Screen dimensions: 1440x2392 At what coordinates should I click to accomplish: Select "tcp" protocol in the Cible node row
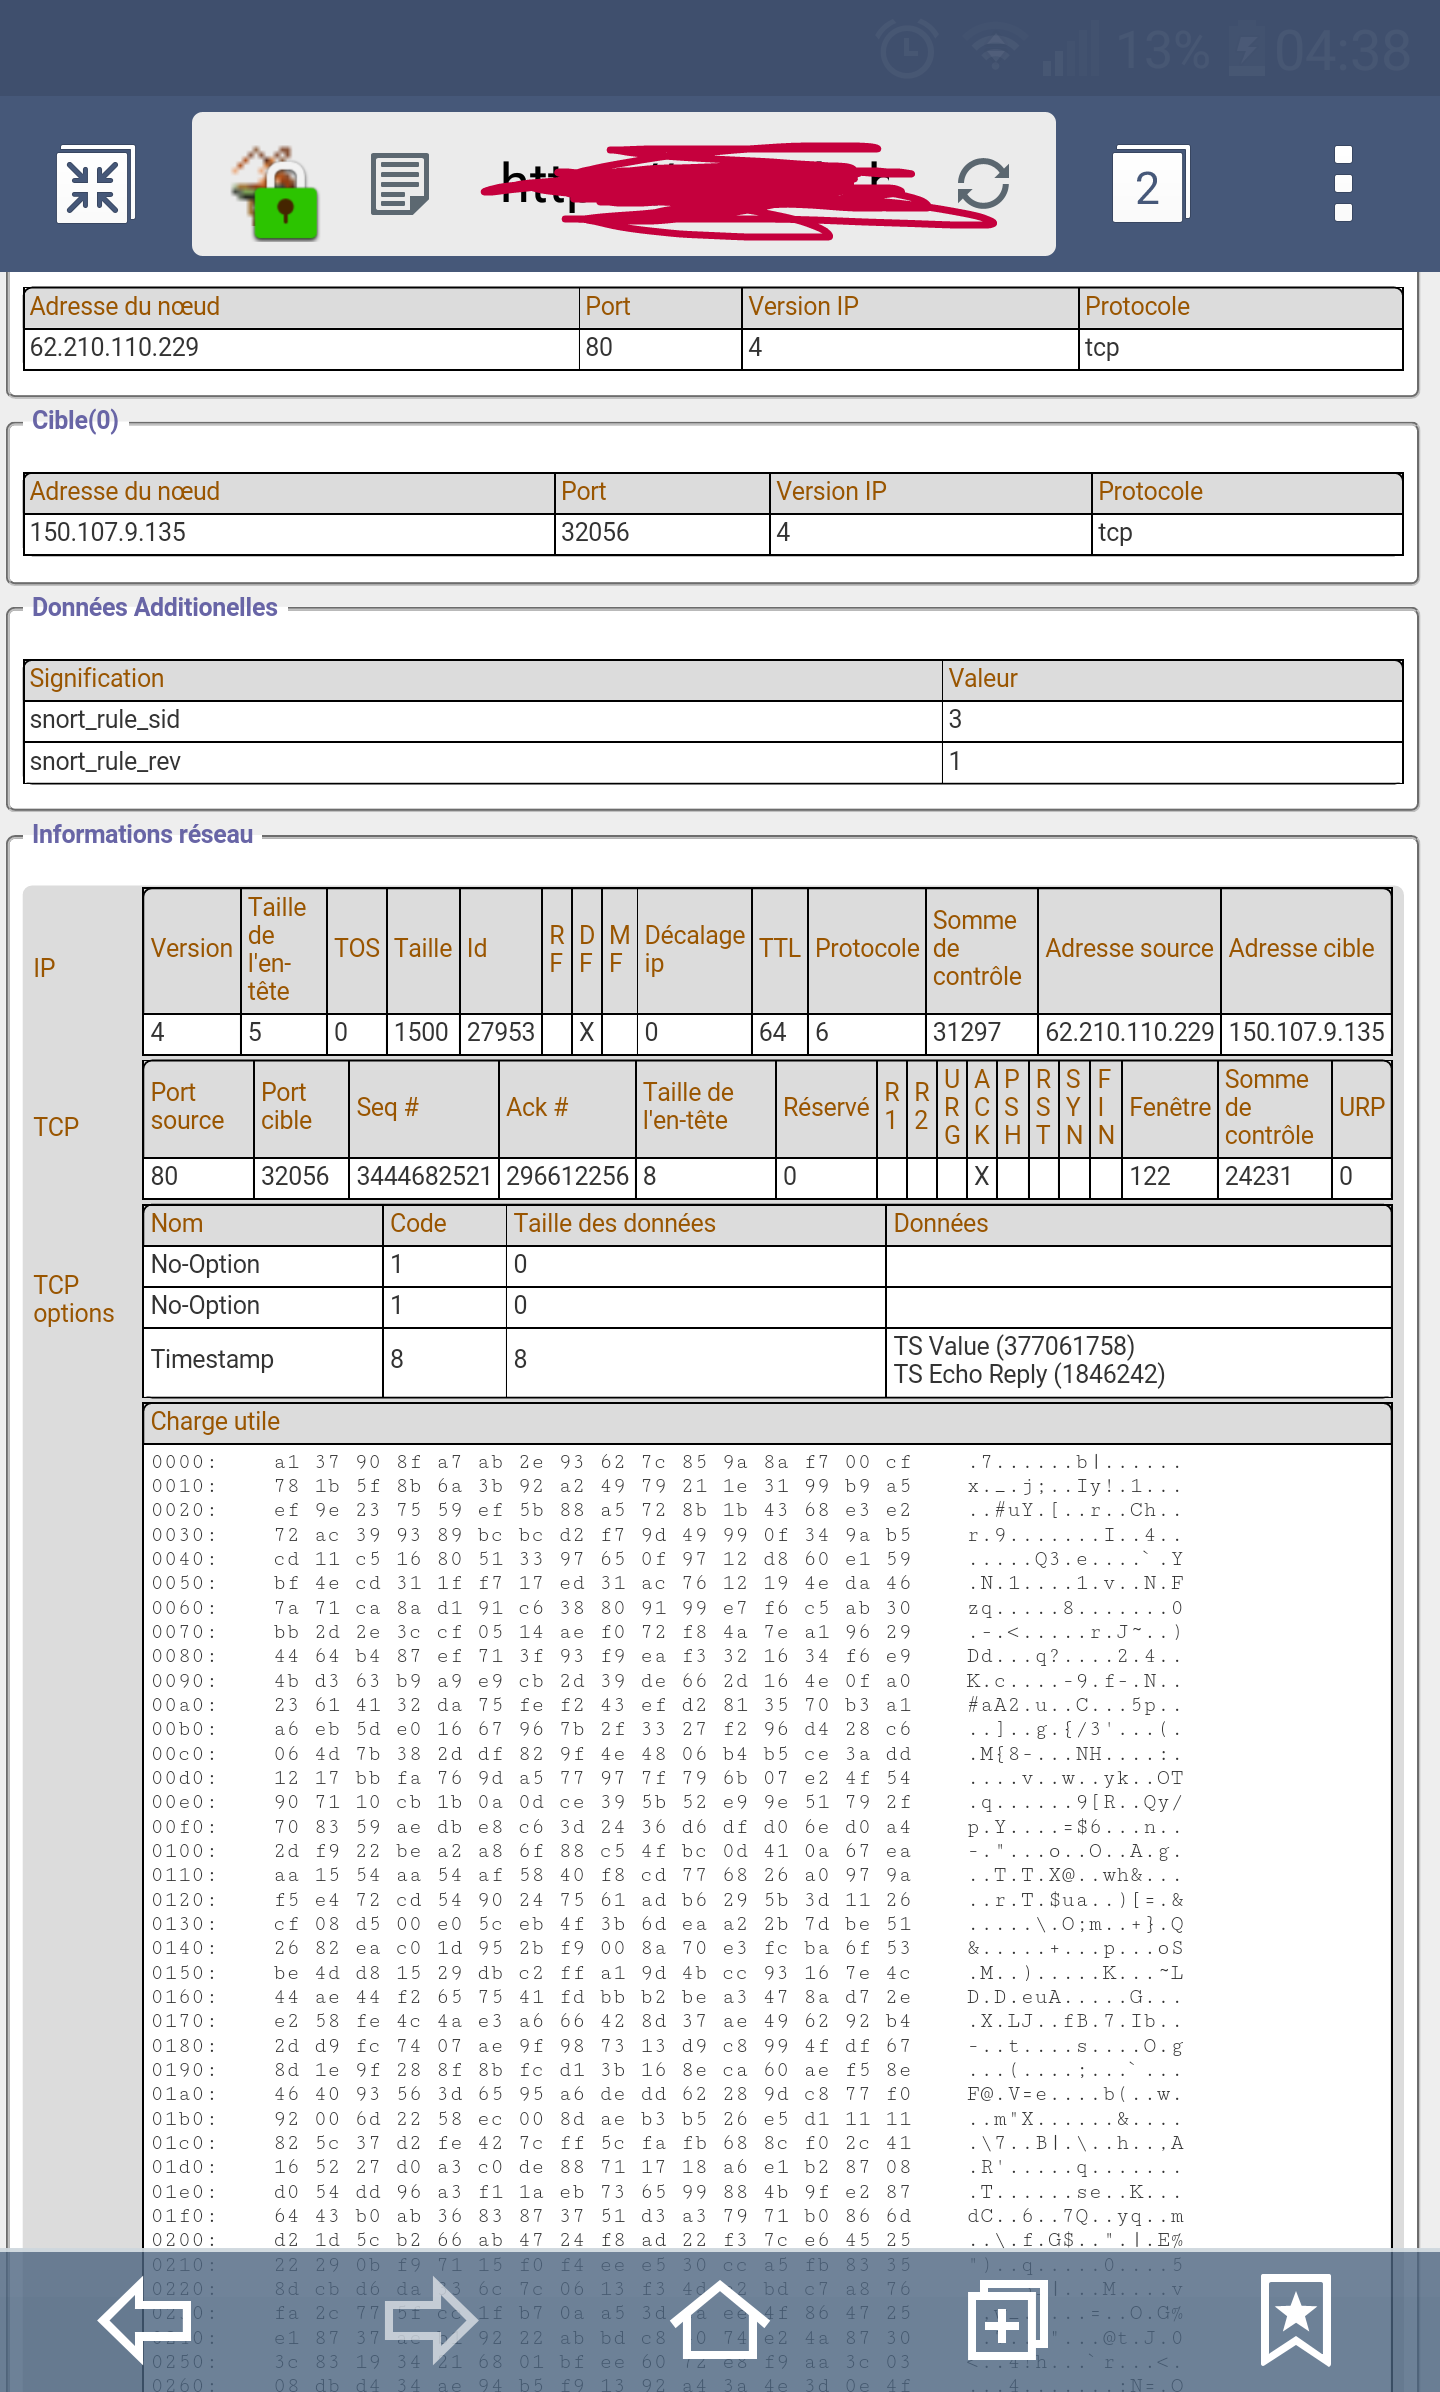pyautogui.click(x=1248, y=533)
